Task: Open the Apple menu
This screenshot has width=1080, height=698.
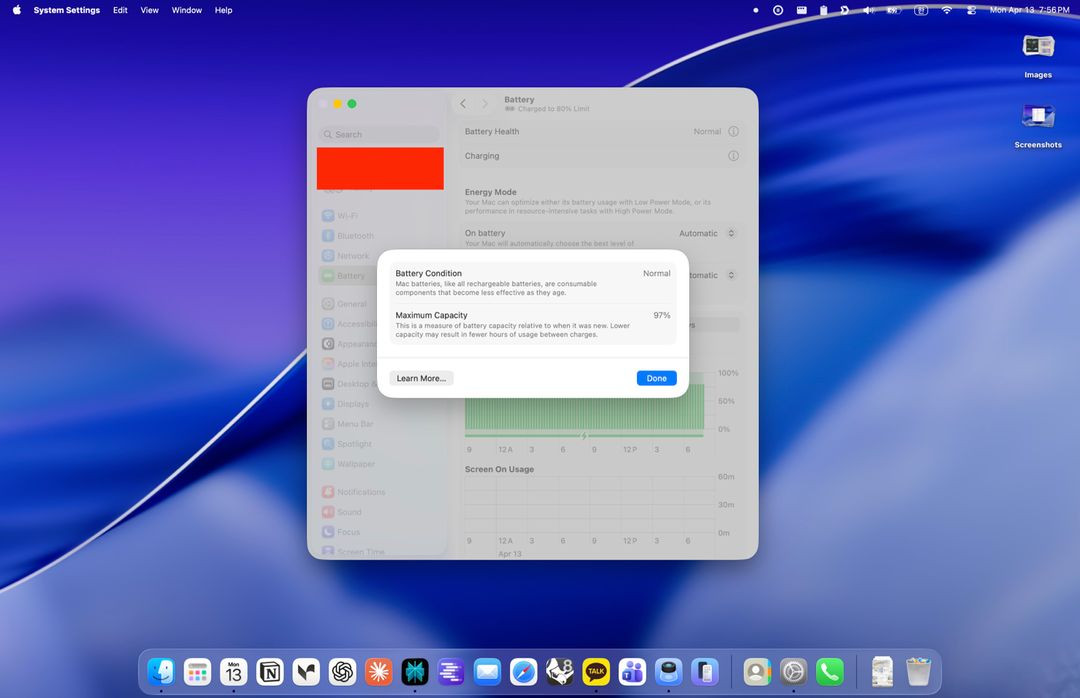Action: 17,10
